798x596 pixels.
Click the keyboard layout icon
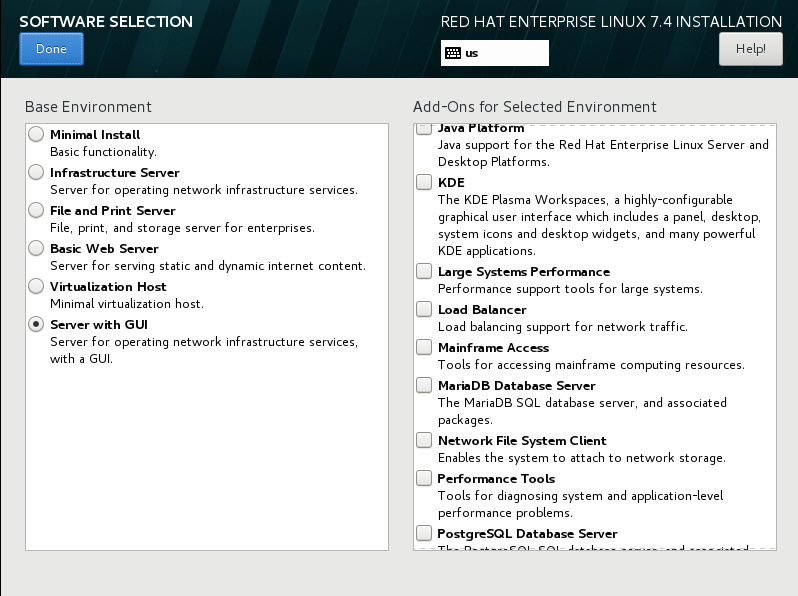(x=452, y=53)
